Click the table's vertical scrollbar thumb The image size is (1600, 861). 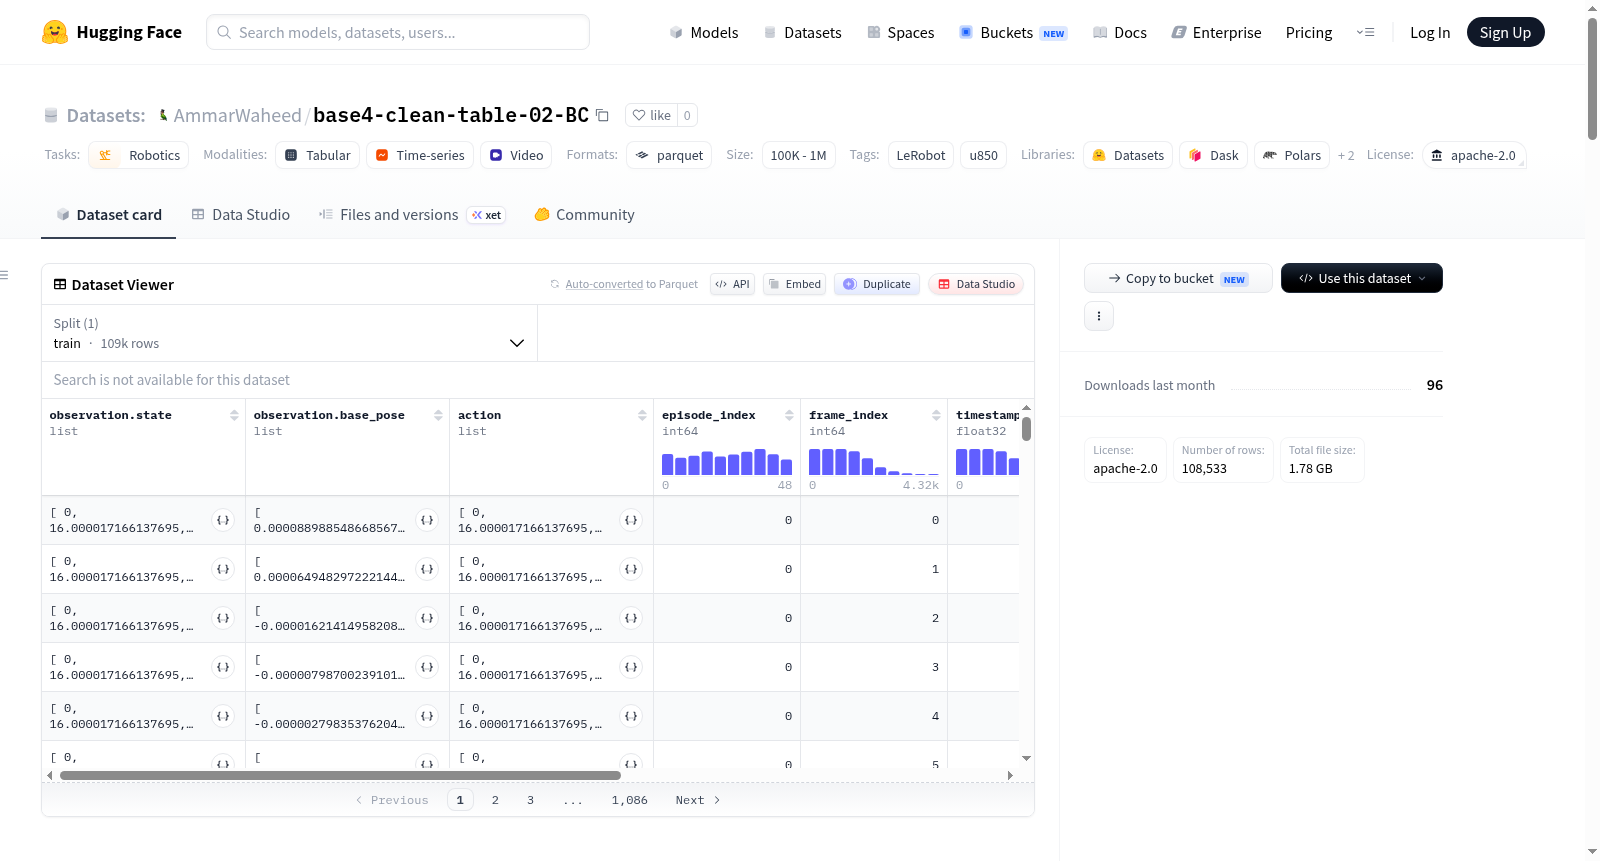1026,429
